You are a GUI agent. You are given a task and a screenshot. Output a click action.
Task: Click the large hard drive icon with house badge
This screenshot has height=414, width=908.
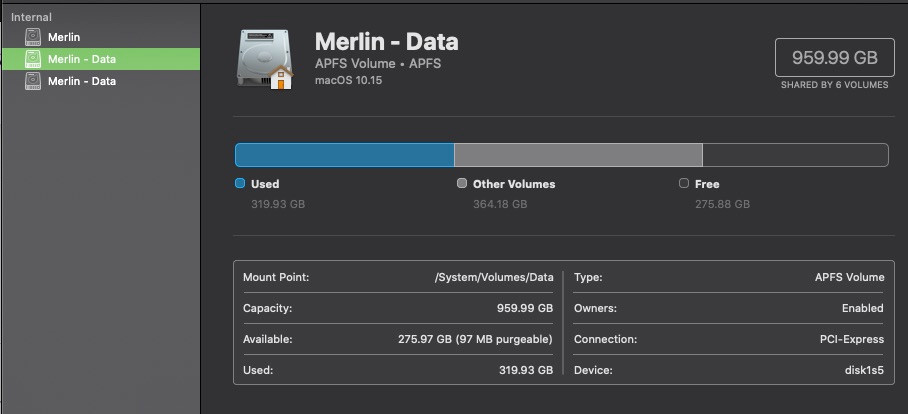[x=266, y=59]
